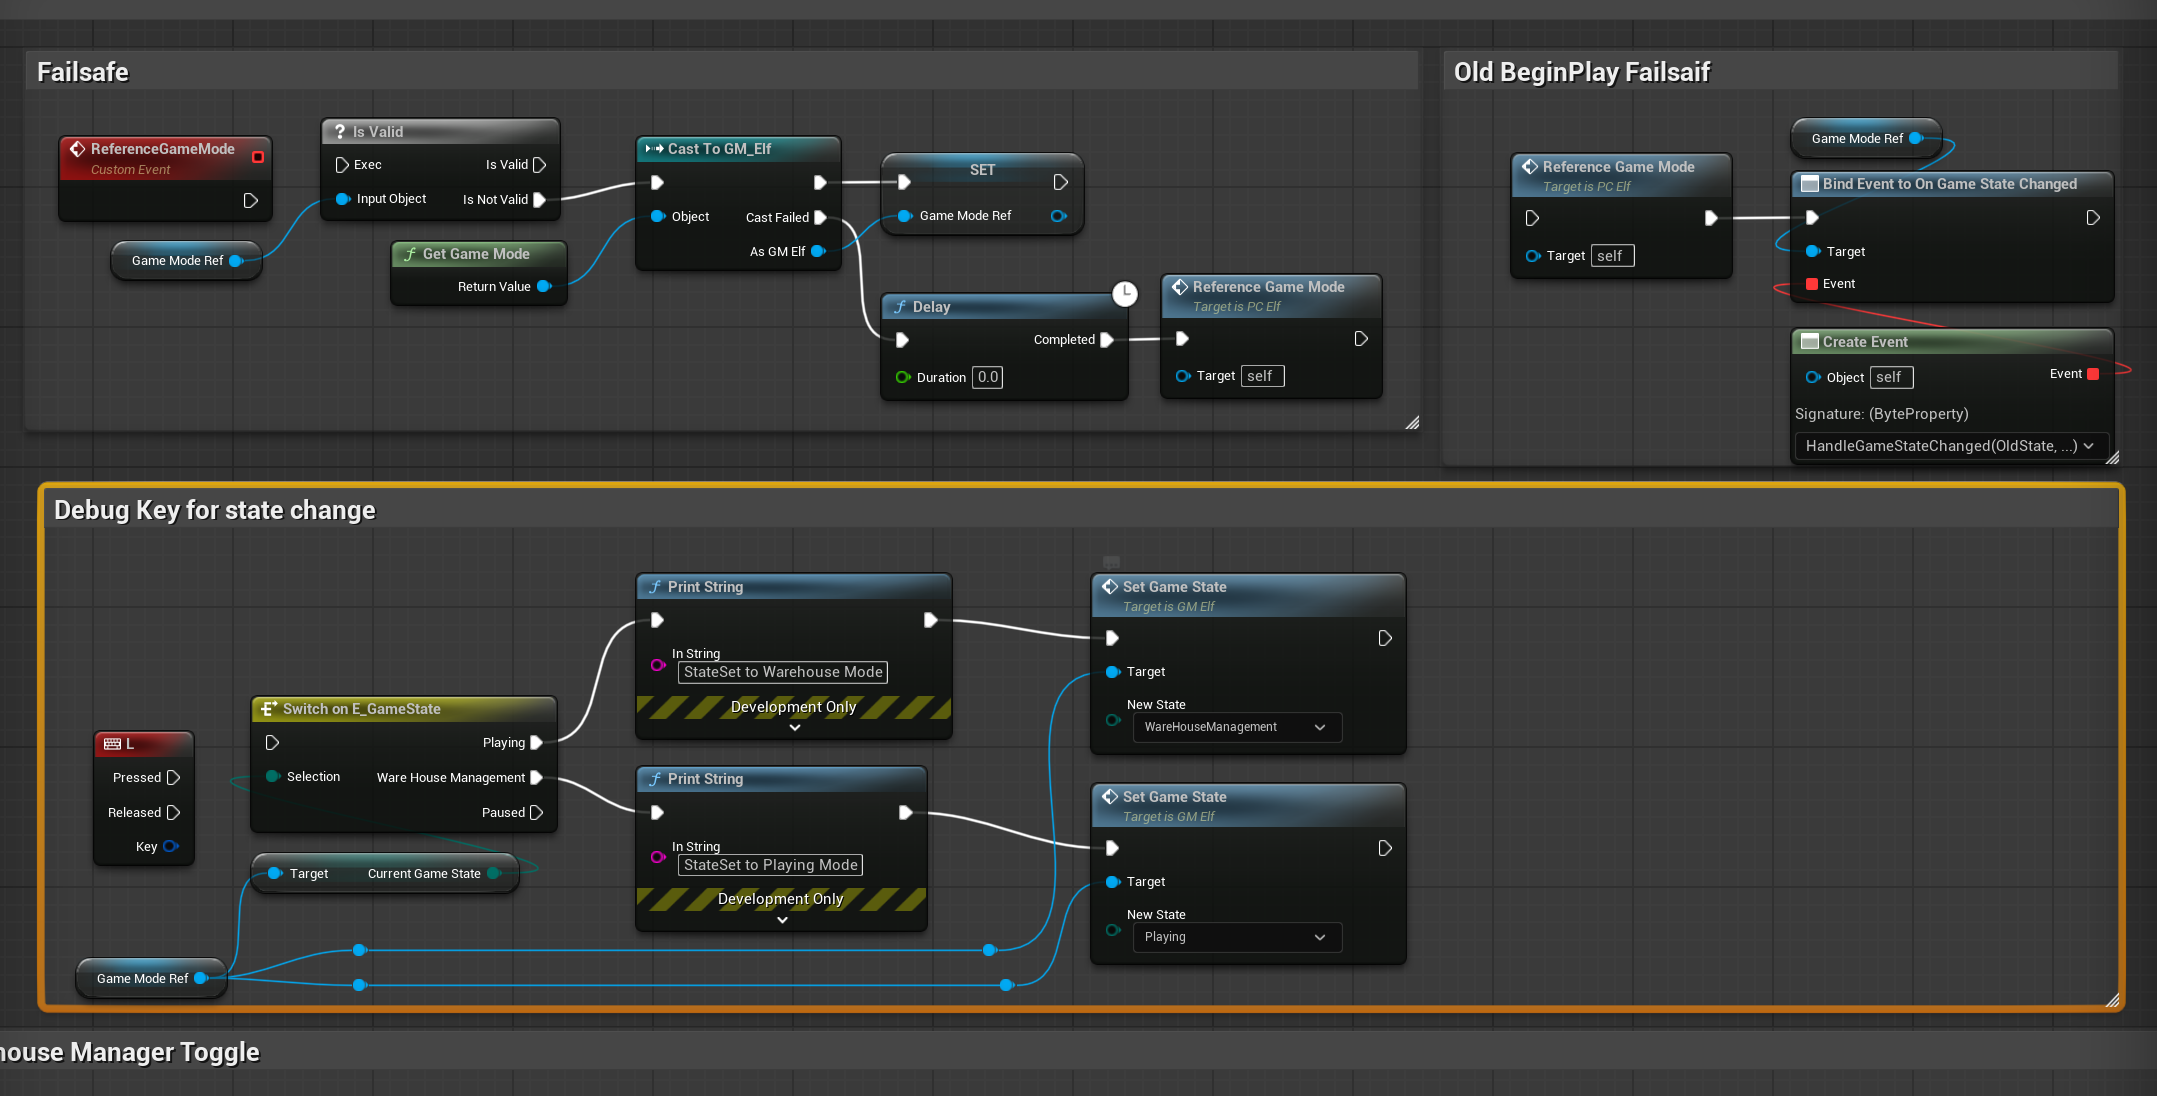
Task: Click the Delay node clock icon
Action: coord(1125,293)
